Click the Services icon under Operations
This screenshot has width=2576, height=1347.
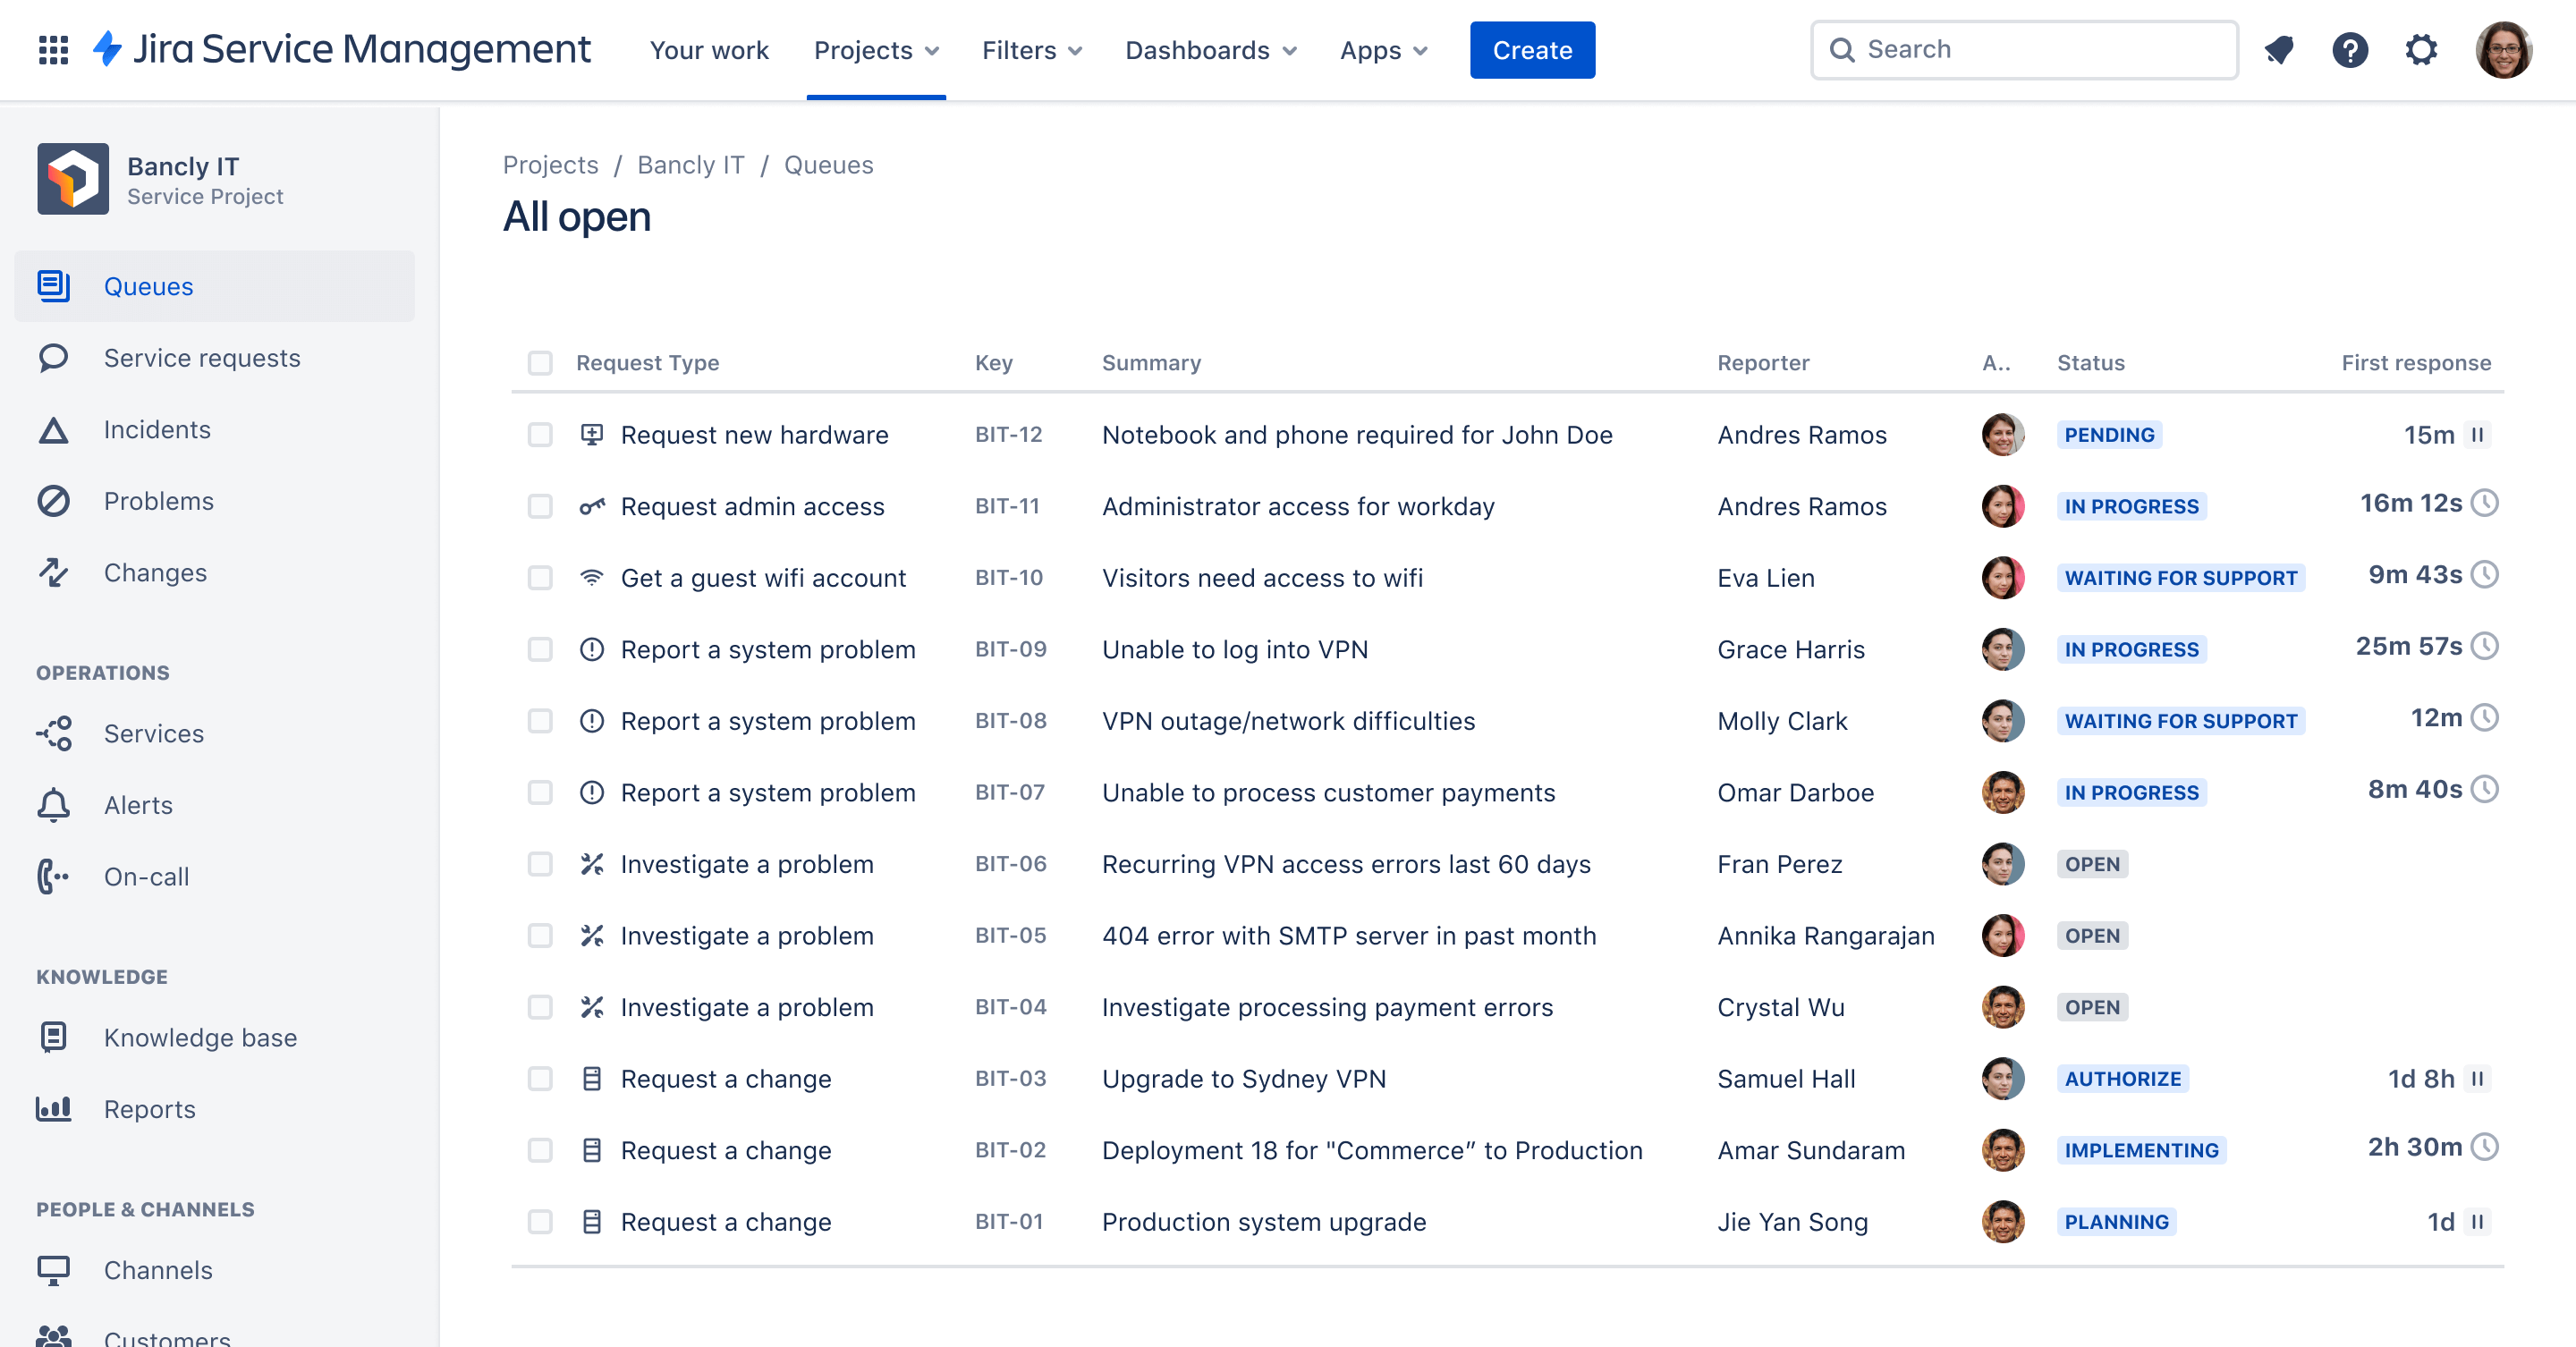55,733
